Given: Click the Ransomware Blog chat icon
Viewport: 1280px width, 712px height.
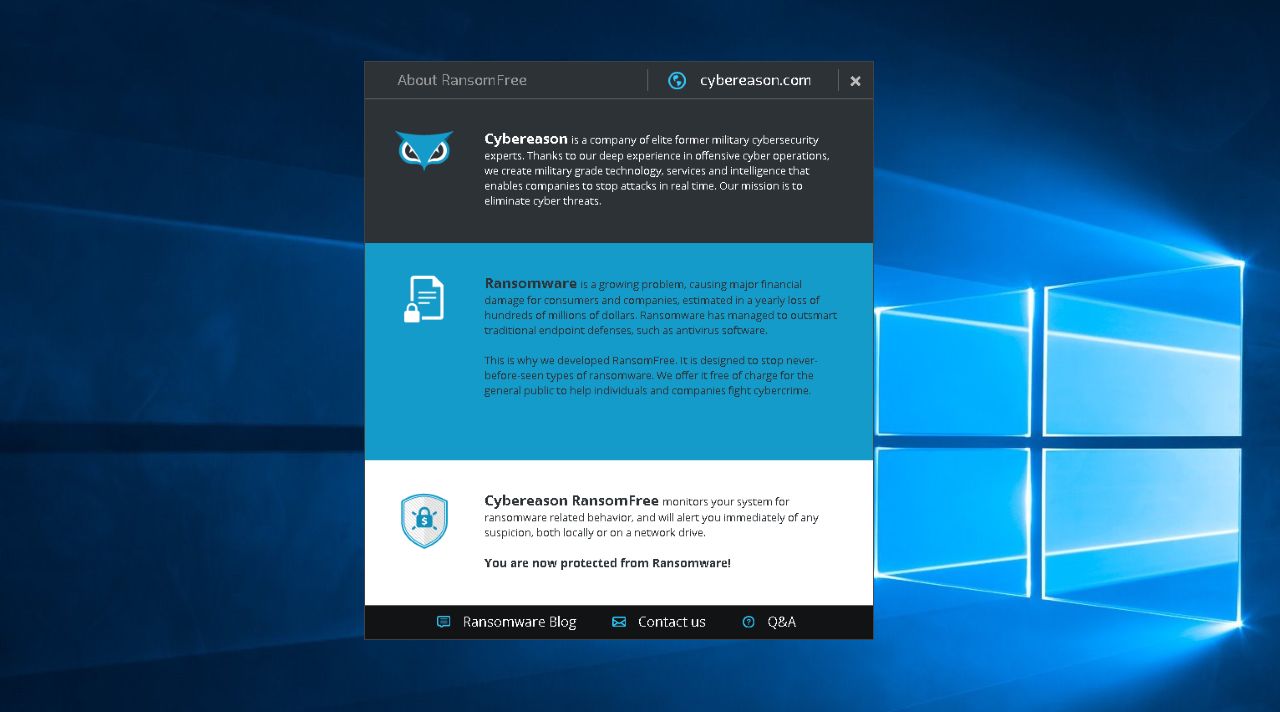Looking at the screenshot, I should [444, 622].
